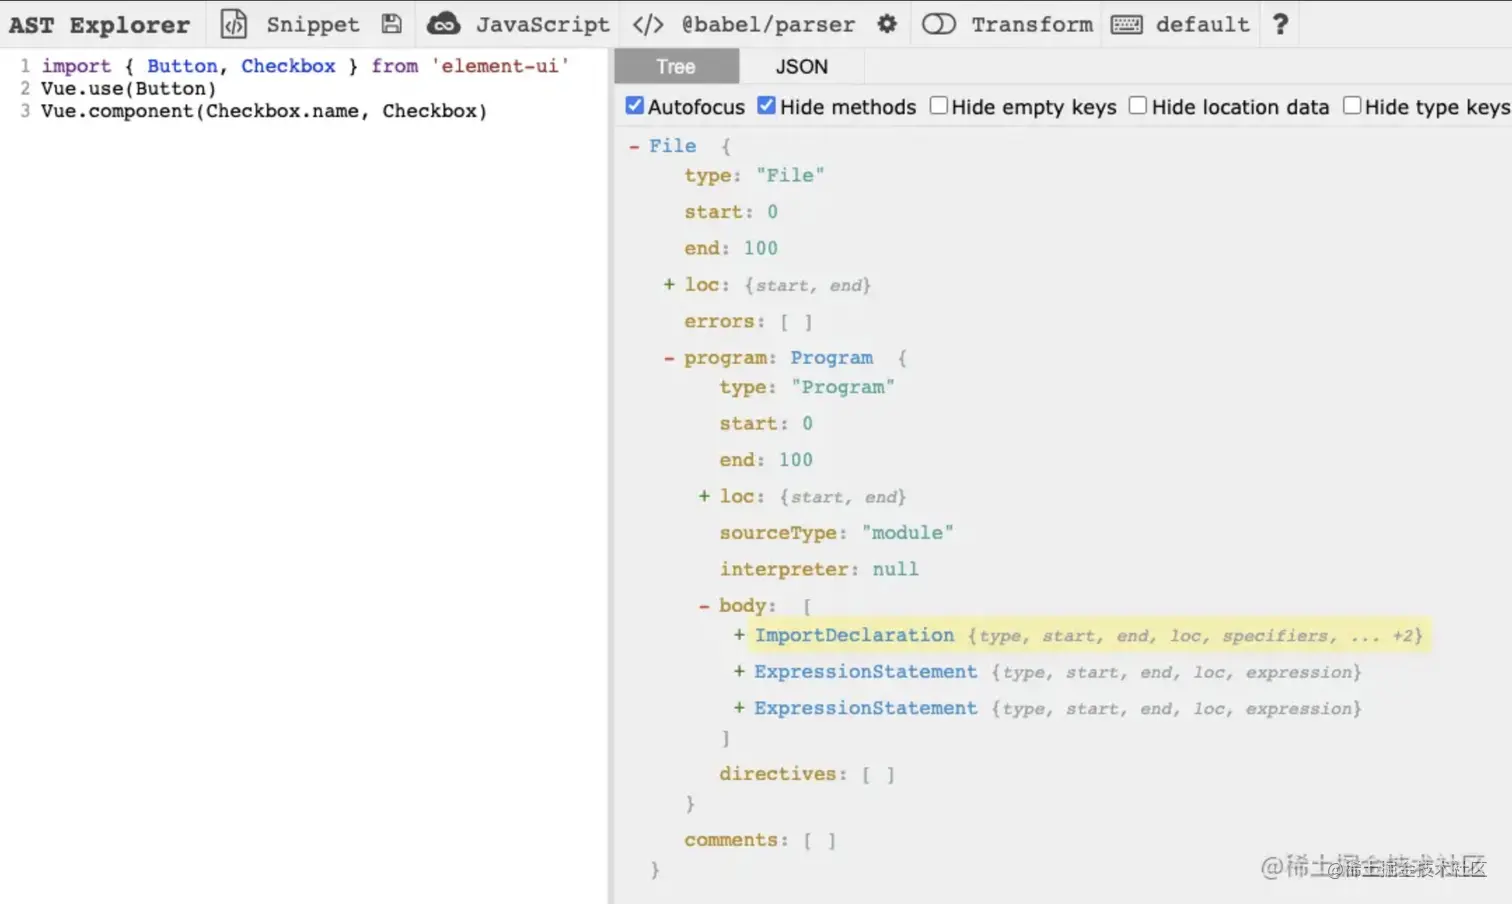The image size is (1512, 904).
Task: Click the File node name
Action: [x=672, y=146]
